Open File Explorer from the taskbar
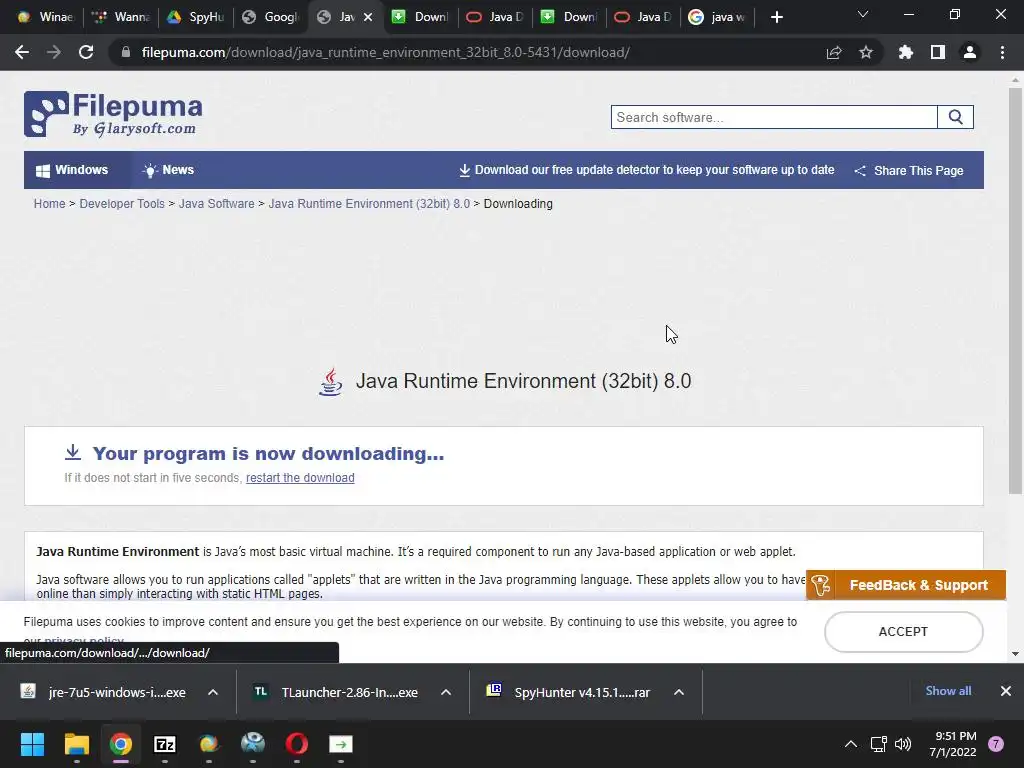This screenshot has height=768, width=1024. (x=76, y=744)
